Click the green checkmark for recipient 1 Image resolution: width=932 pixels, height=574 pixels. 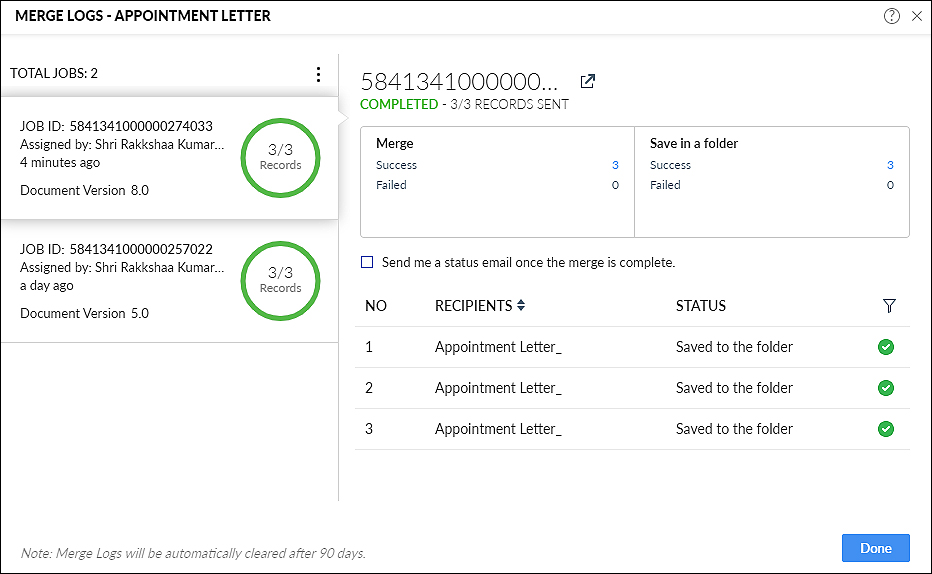pos(886,347)
